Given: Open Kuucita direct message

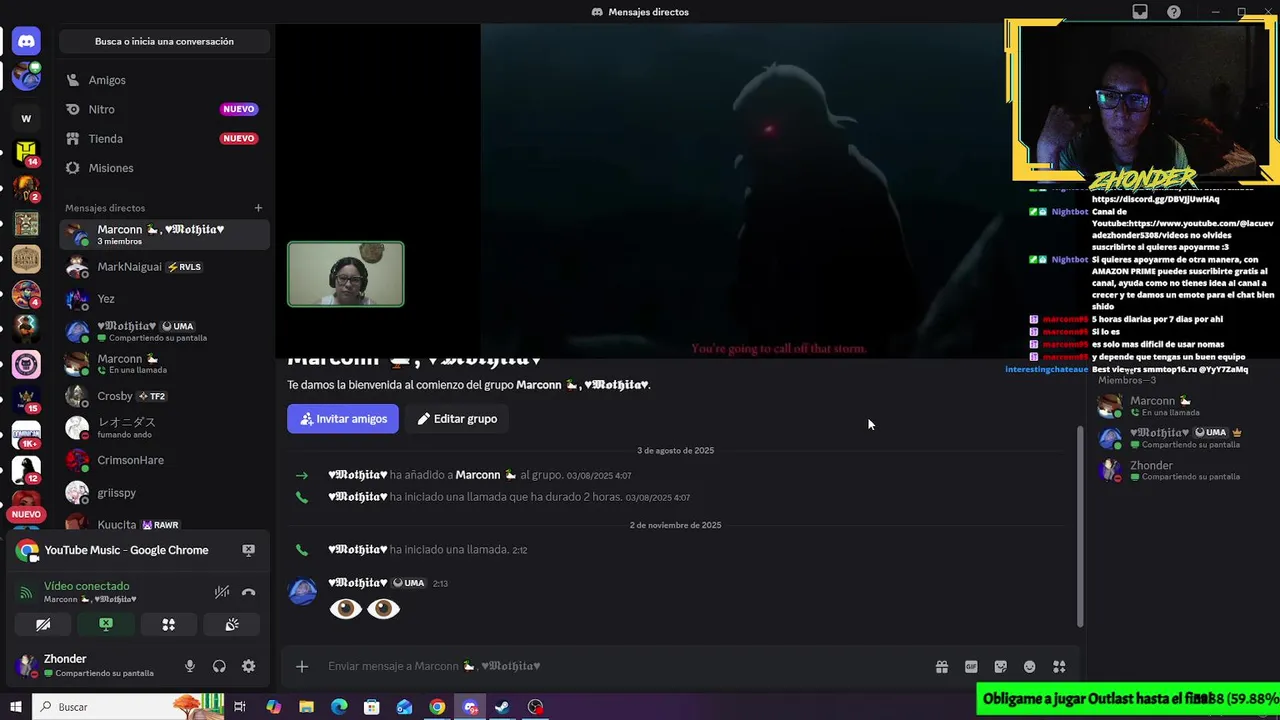Looking at the screenshot, I should coord(164,524).
